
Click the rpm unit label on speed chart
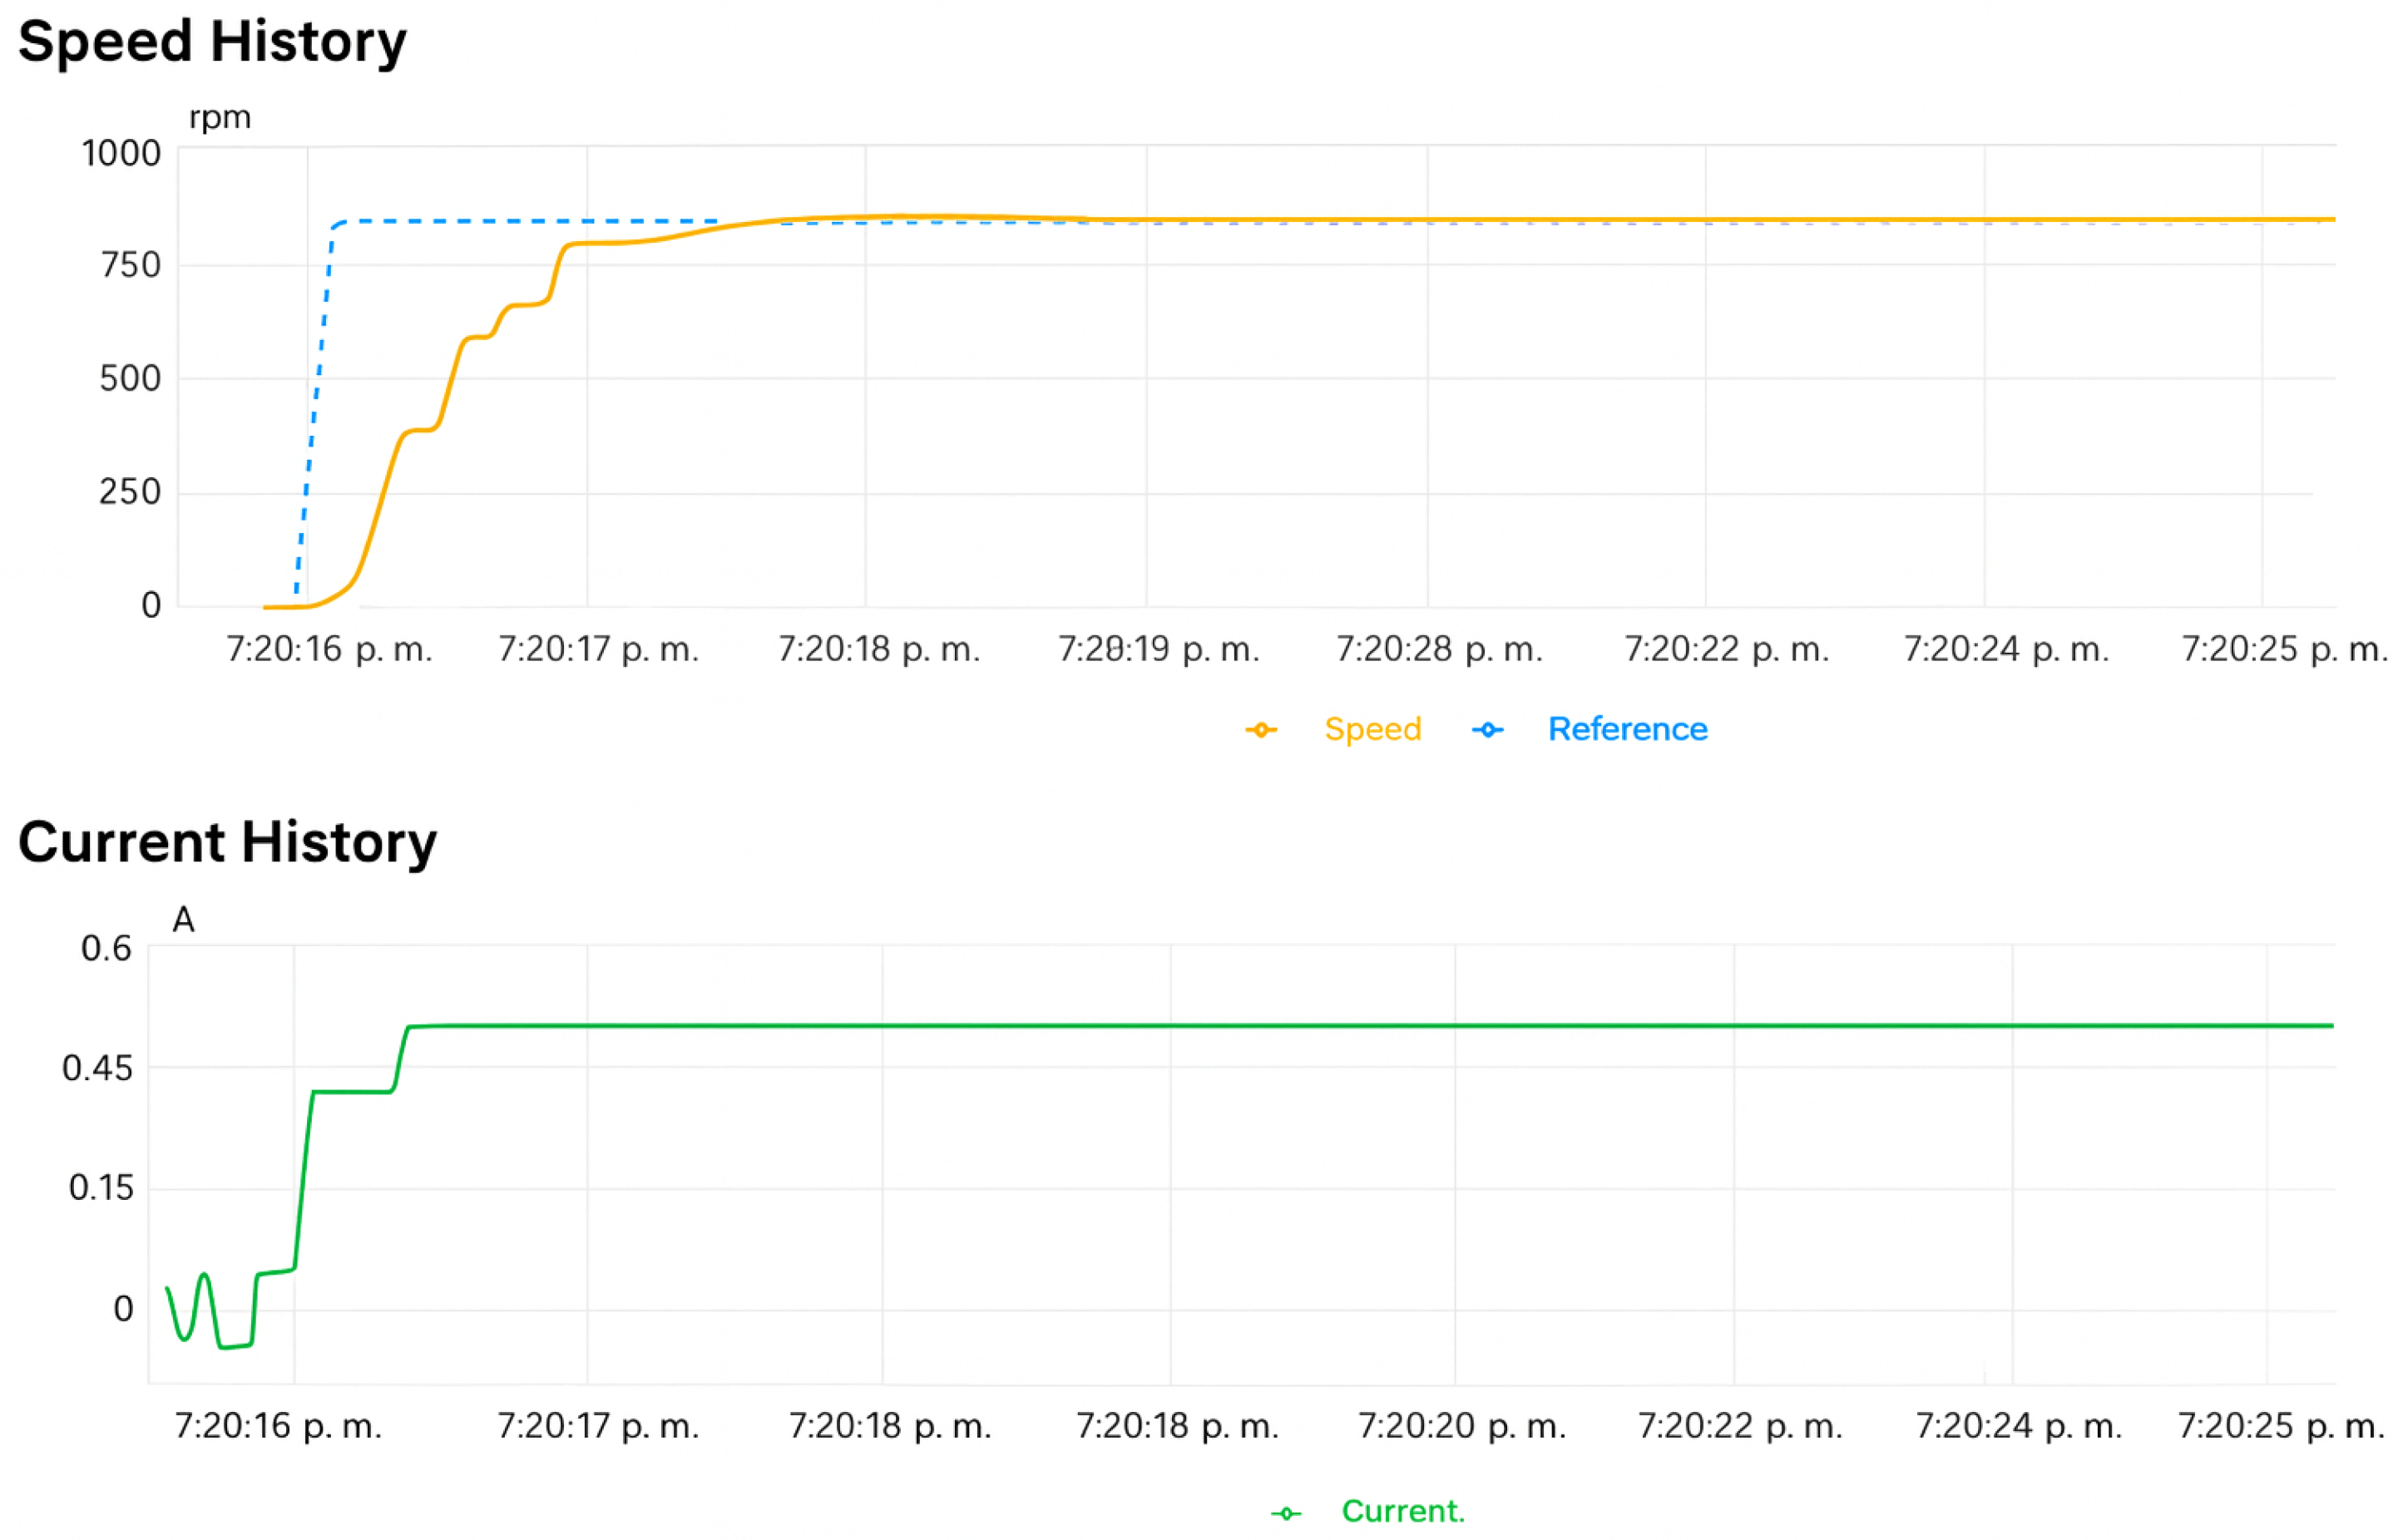220,118
